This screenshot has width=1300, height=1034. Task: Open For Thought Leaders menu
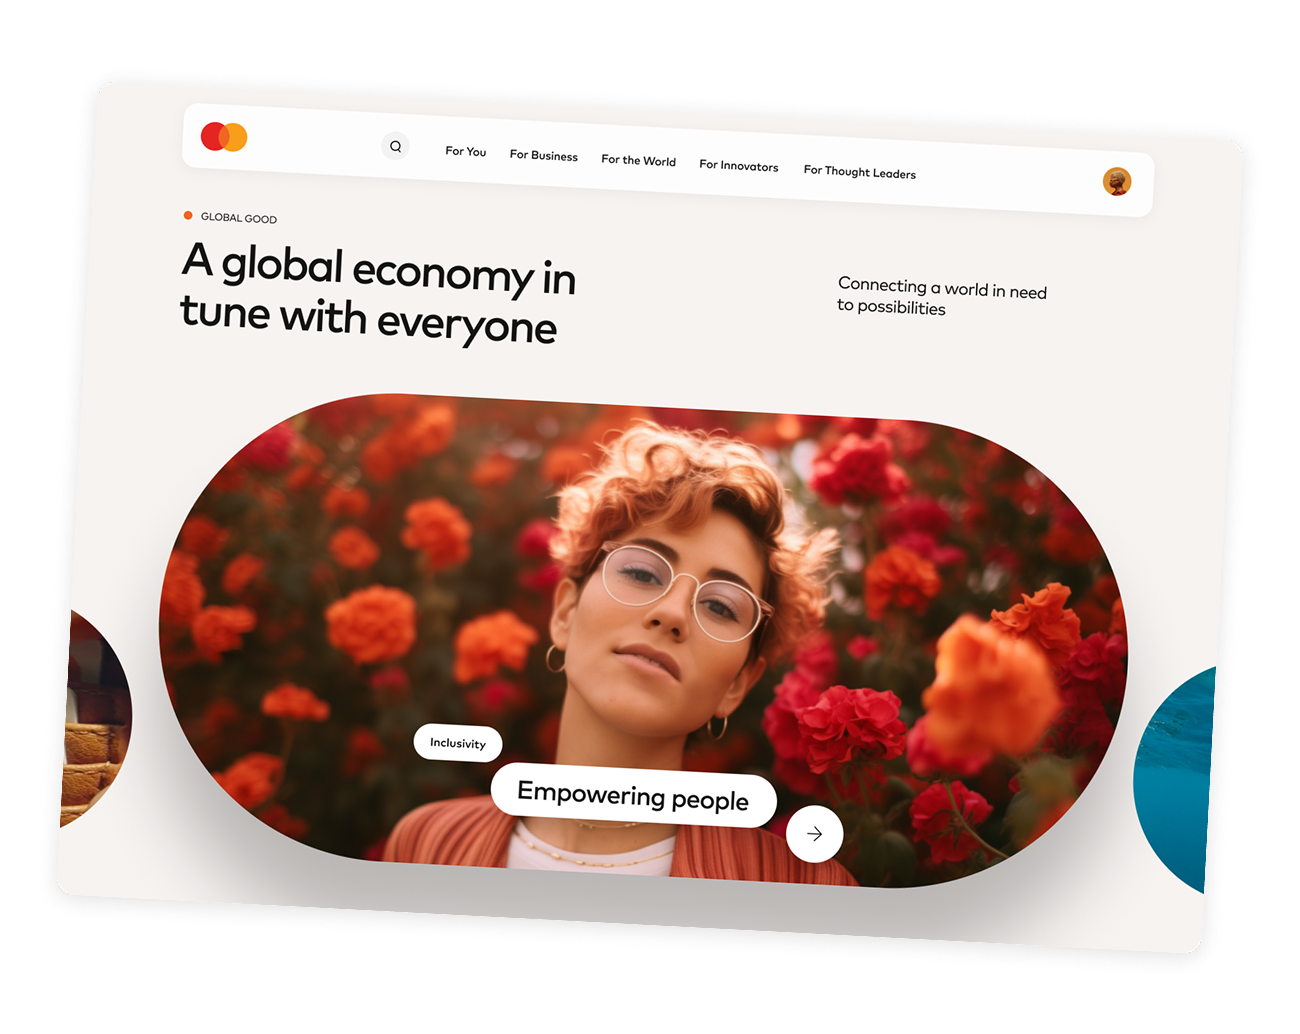860,172
